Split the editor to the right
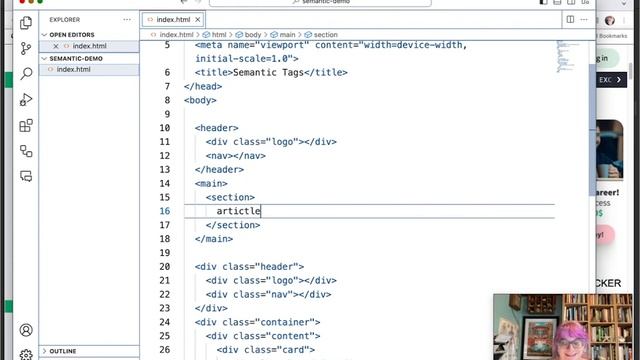 (x=570, y=19)
